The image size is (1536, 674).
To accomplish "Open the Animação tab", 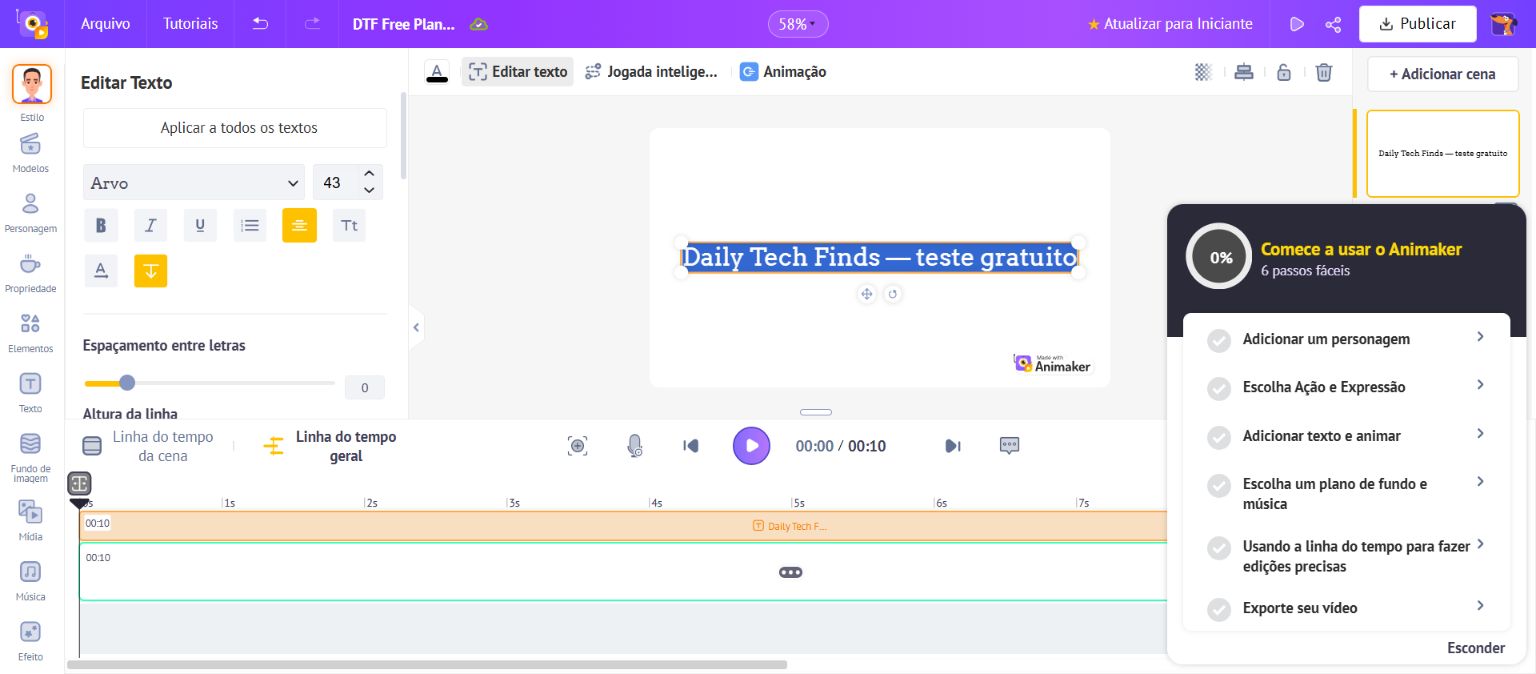I will (783, 72).
